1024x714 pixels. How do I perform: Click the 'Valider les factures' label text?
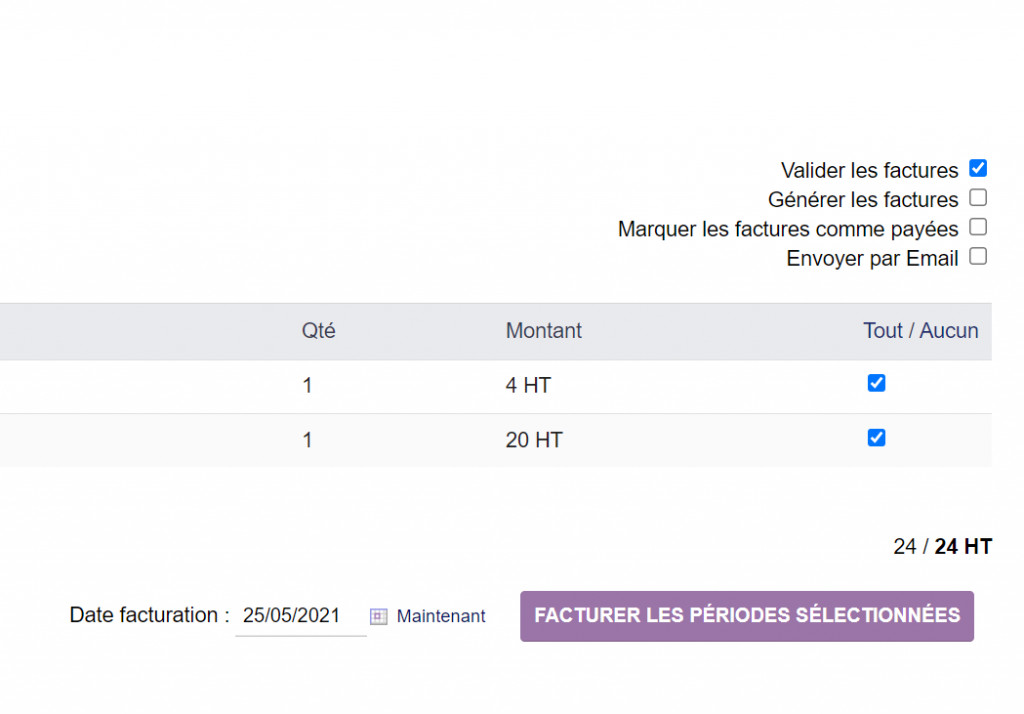click(x=869, y=171)
